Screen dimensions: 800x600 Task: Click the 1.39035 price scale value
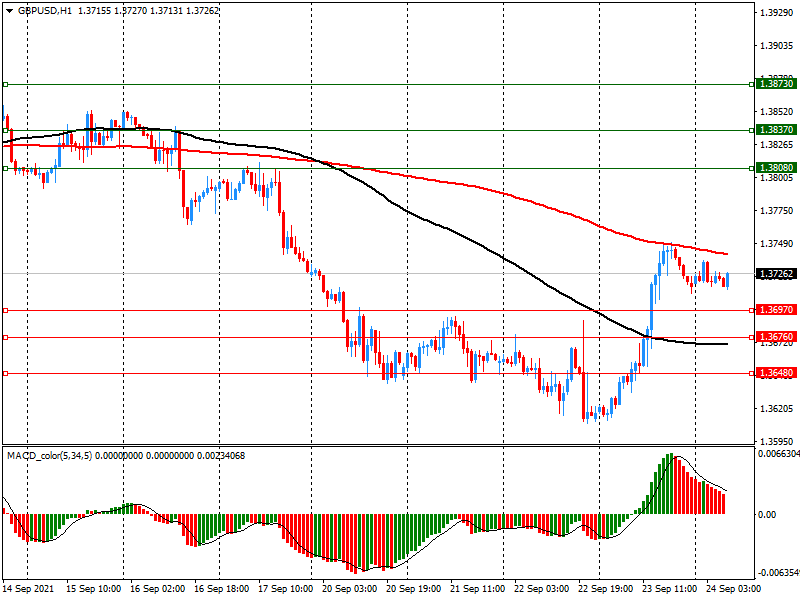777,46
